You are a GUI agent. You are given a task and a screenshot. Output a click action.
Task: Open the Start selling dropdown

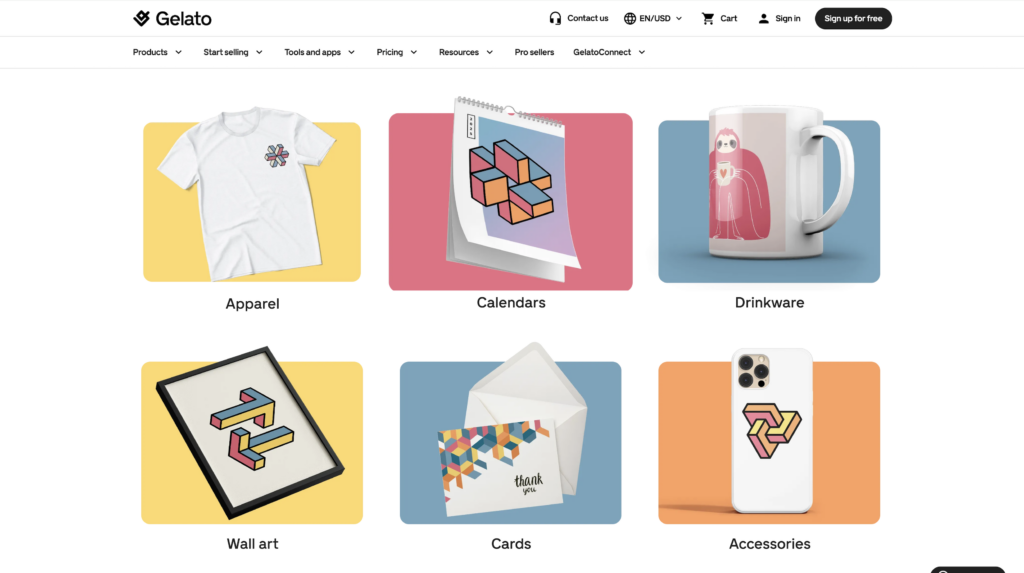(x=233, y=52)
